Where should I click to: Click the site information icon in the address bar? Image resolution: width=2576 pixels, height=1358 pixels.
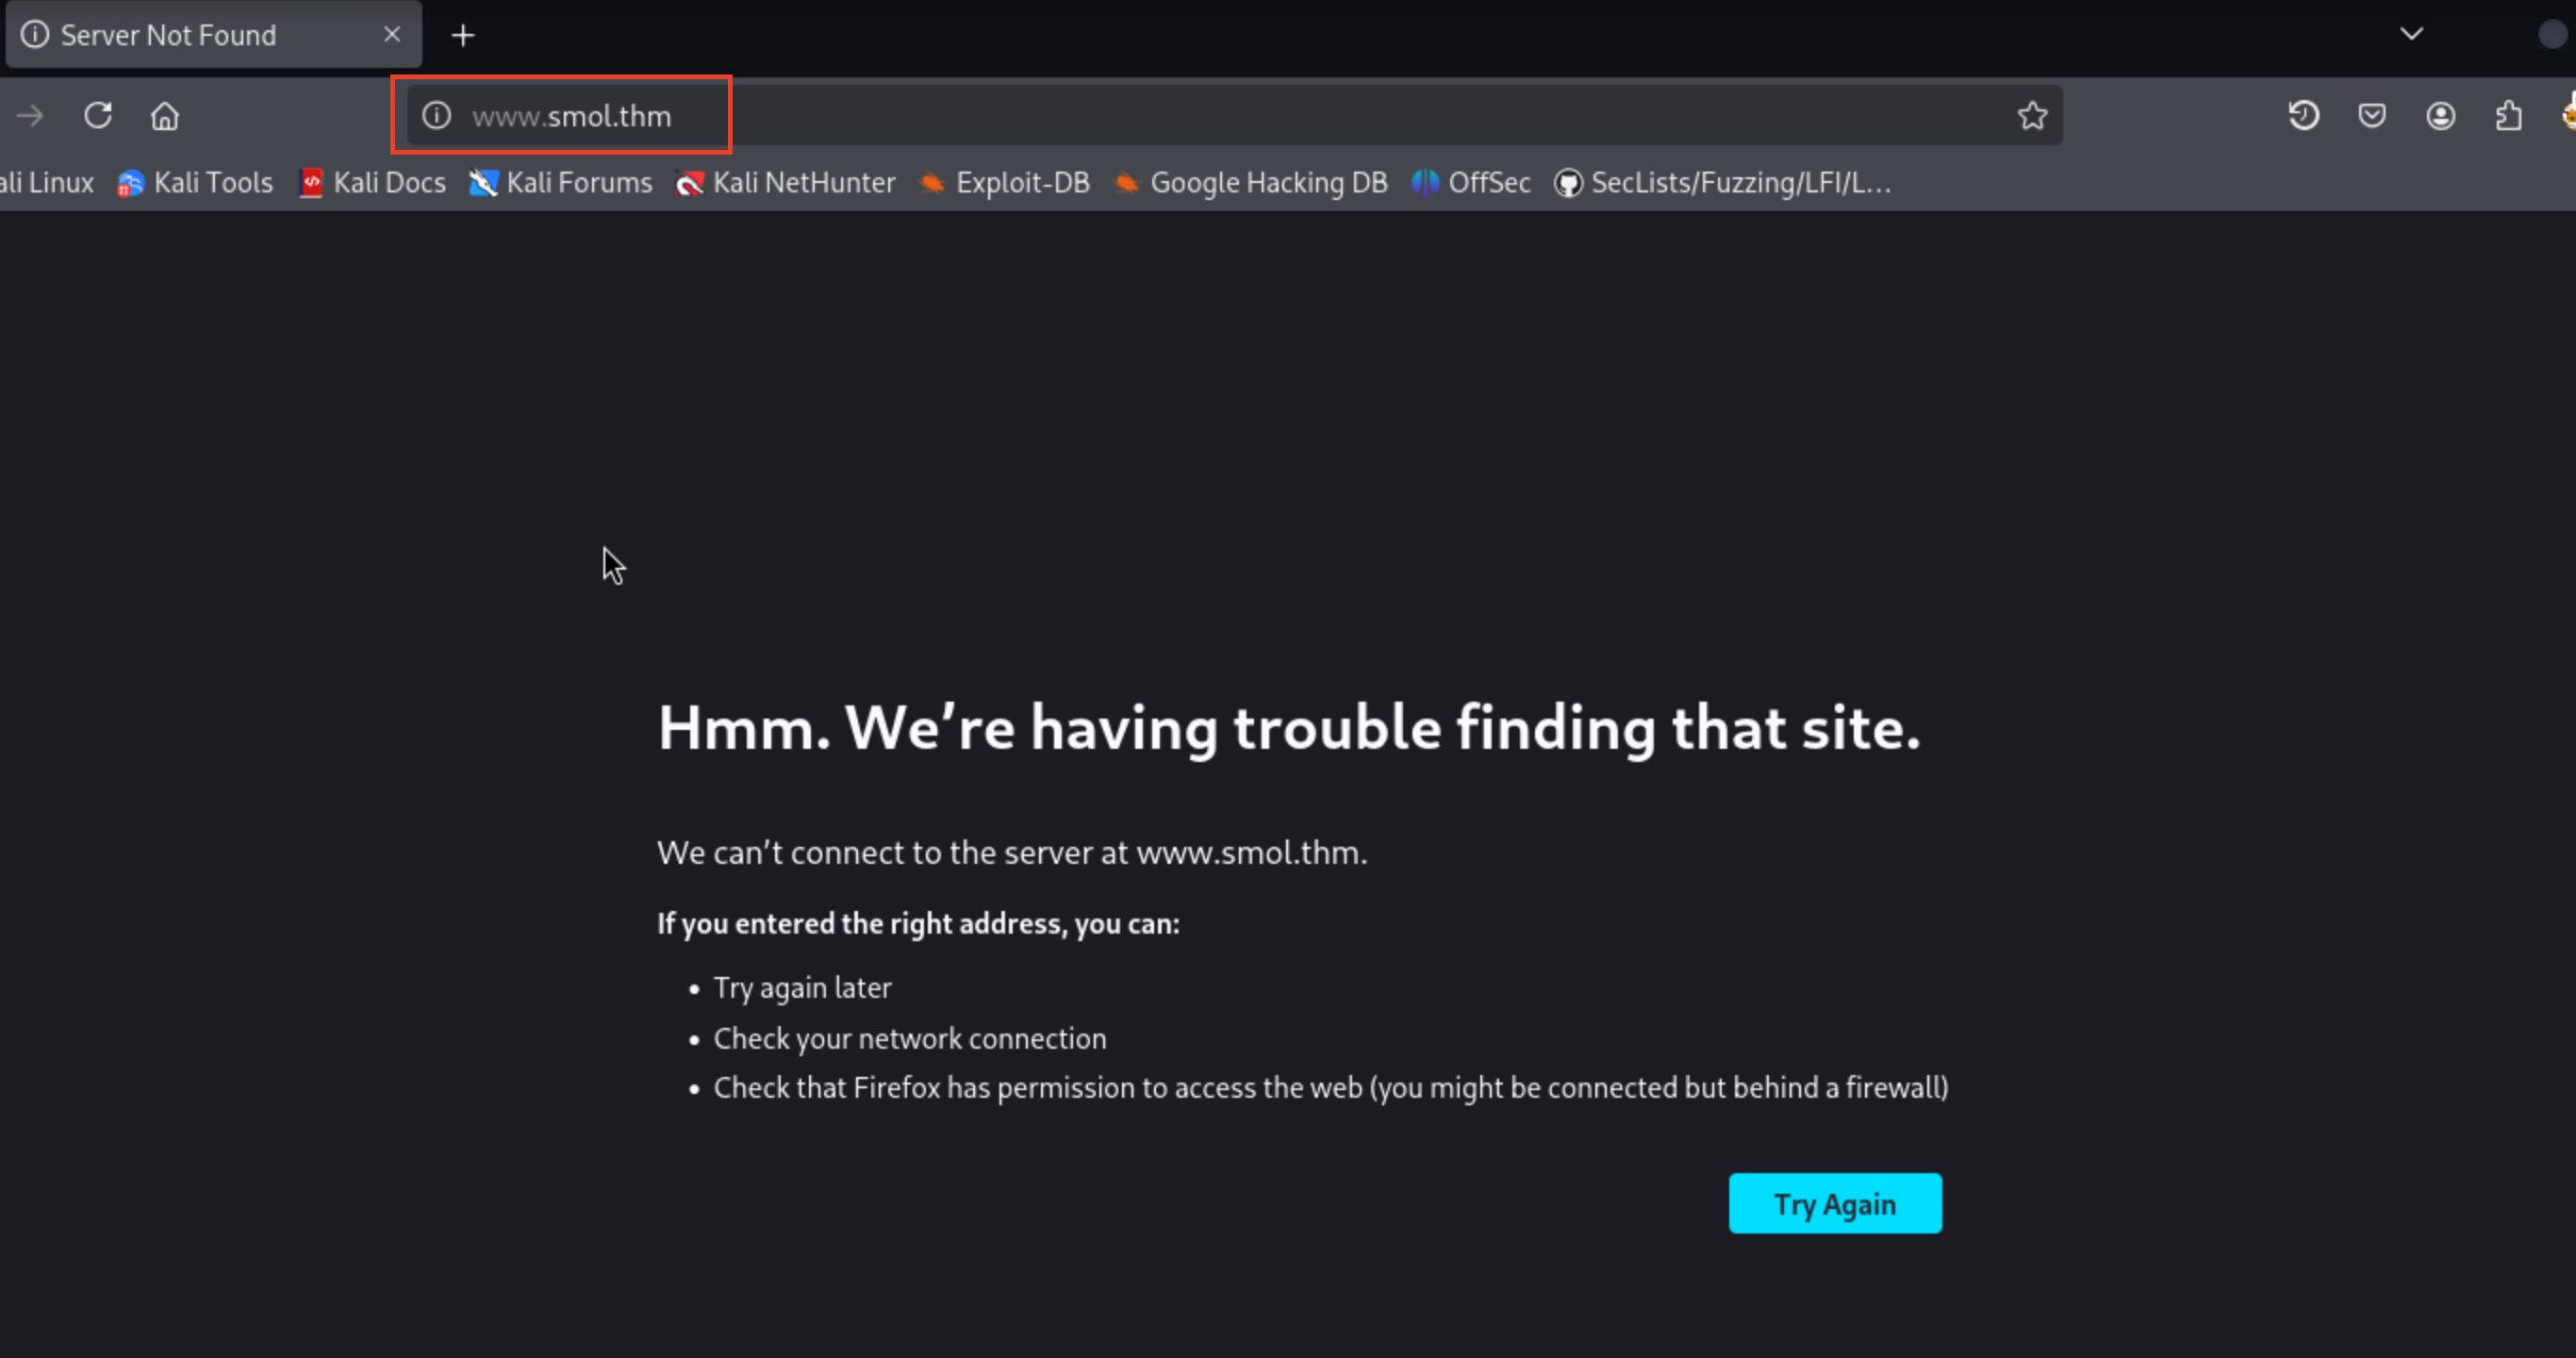pyautogui.click(x=436, y=116)
